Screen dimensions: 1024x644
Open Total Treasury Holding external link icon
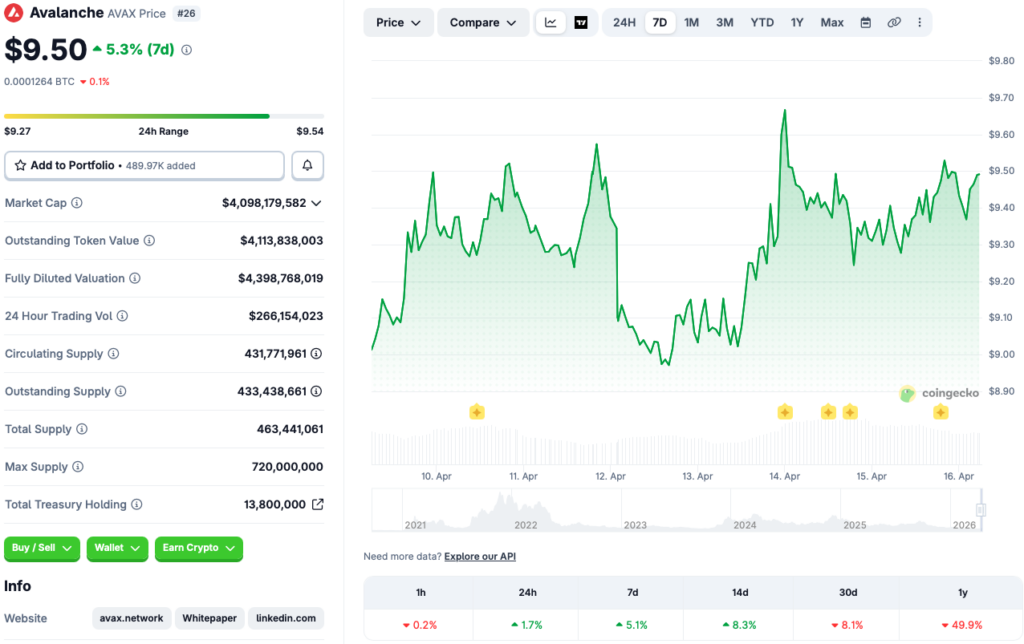pyautogui.click(x=318, y=505)
